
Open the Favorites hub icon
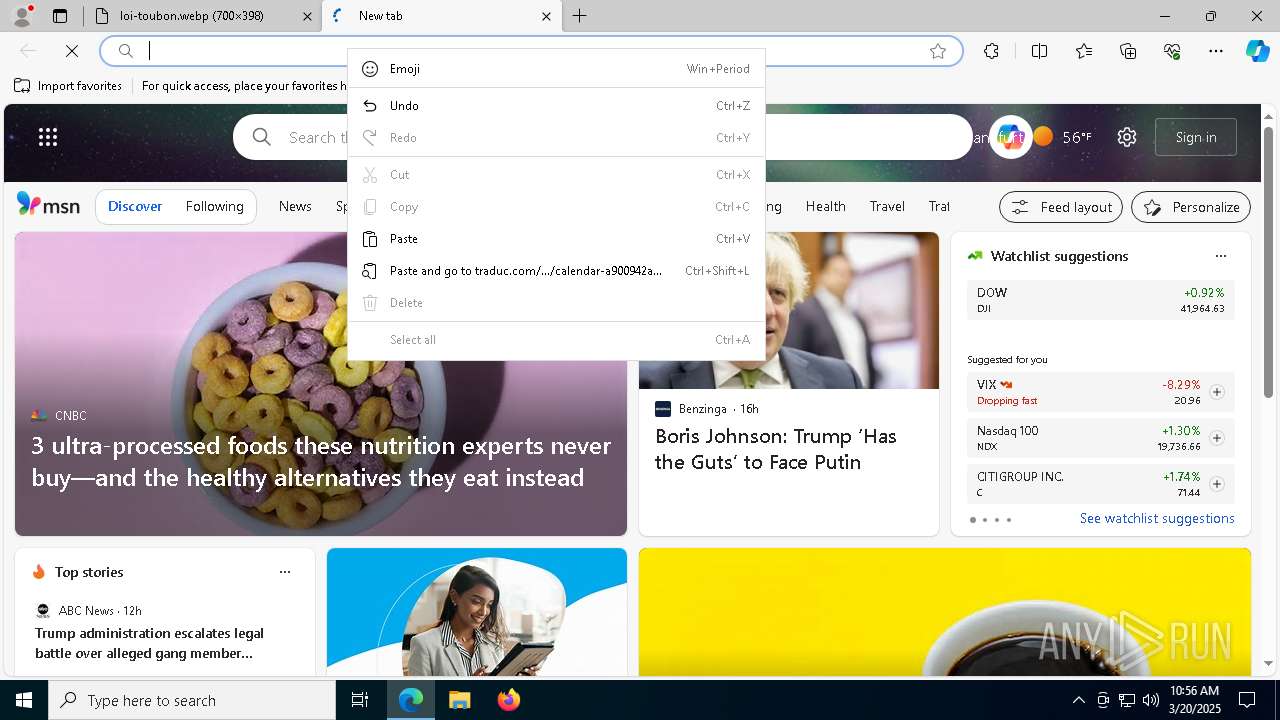point(1084,51)
